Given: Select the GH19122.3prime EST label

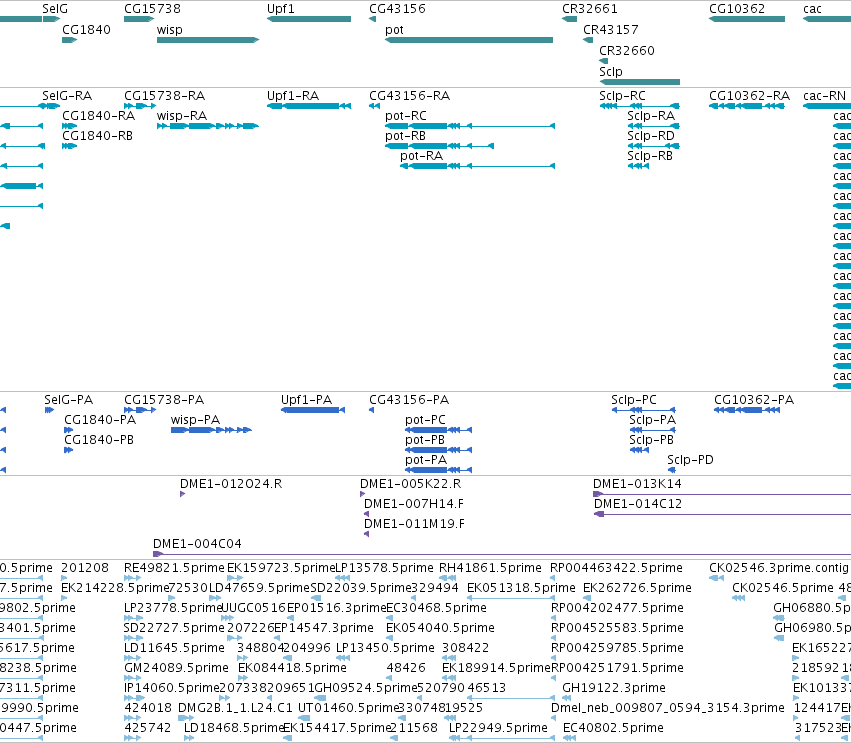Looking at the screenshot, I should click(614, 688).
